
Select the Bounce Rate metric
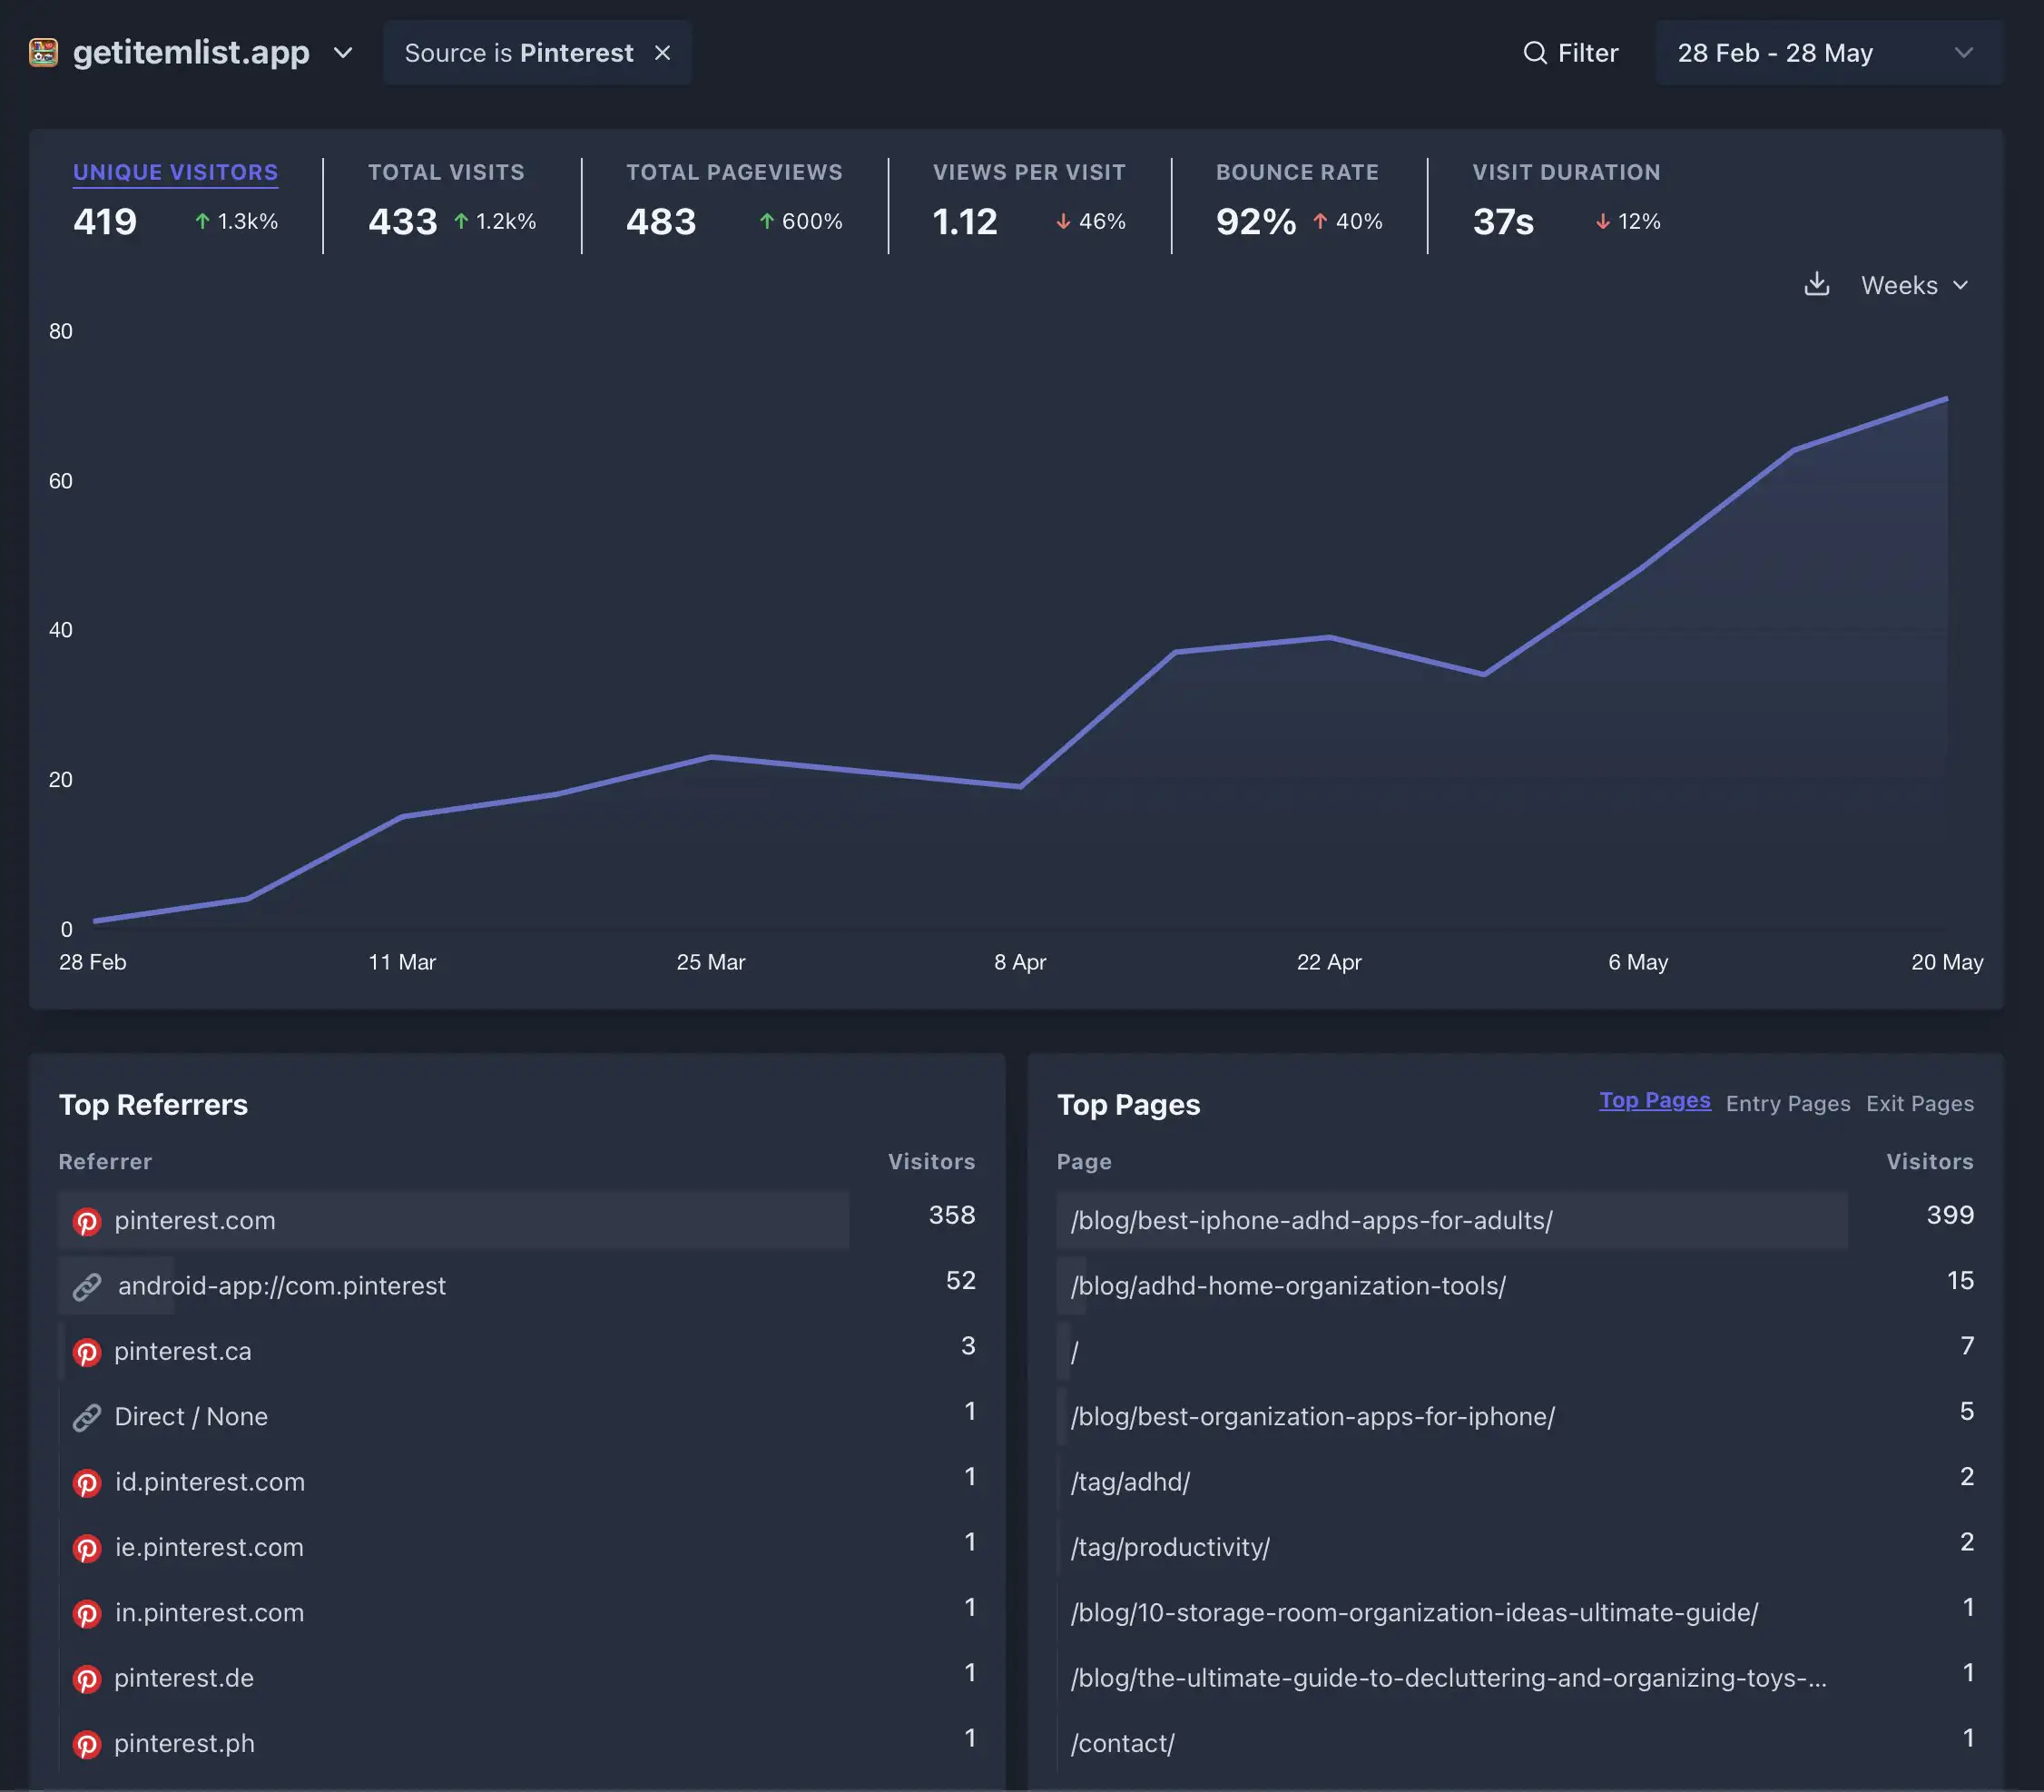pos(1297,172)
